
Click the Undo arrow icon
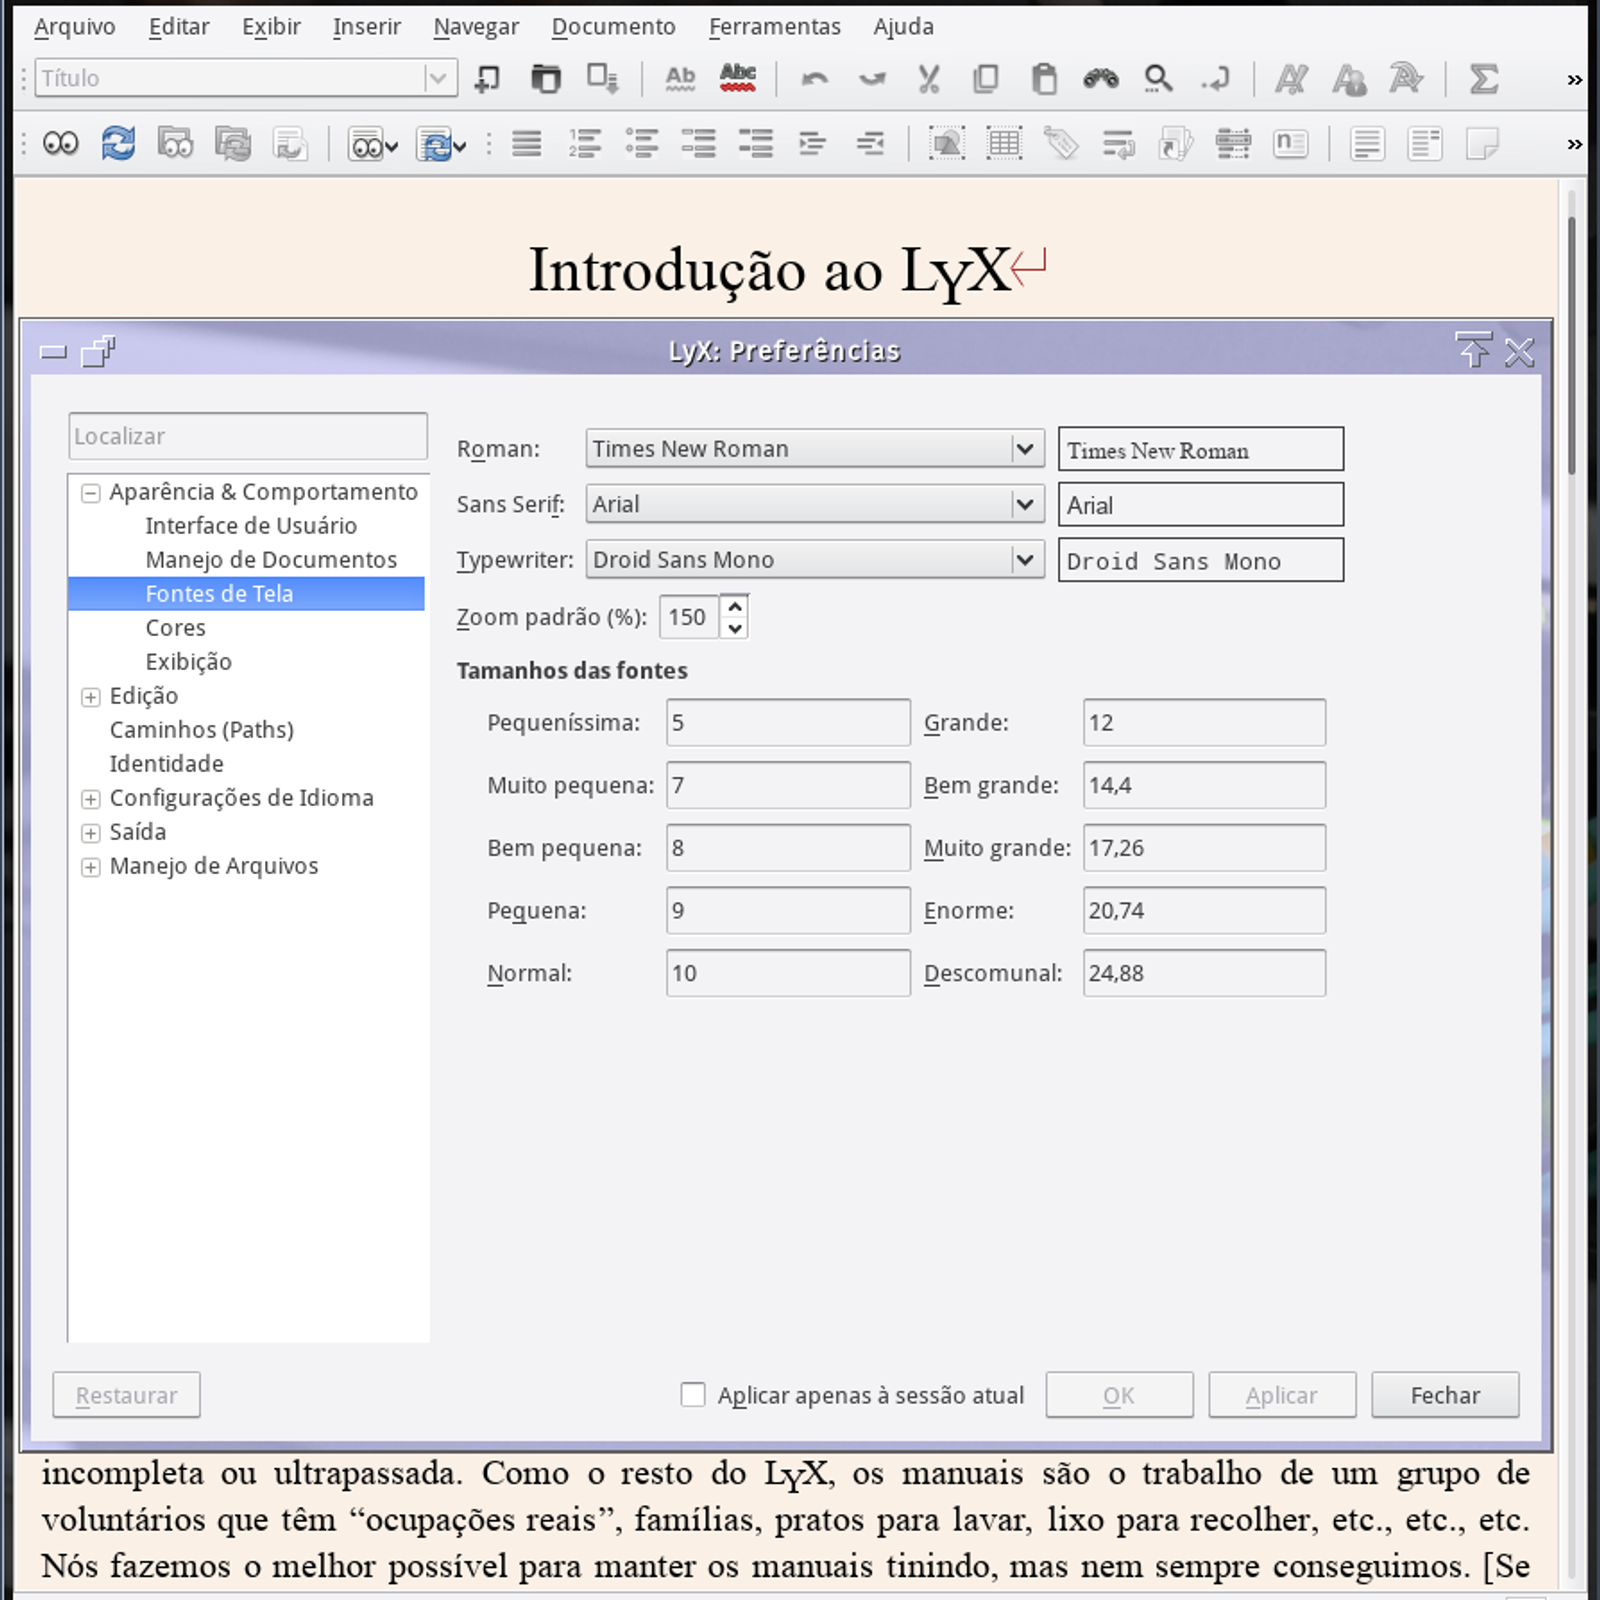815,78
